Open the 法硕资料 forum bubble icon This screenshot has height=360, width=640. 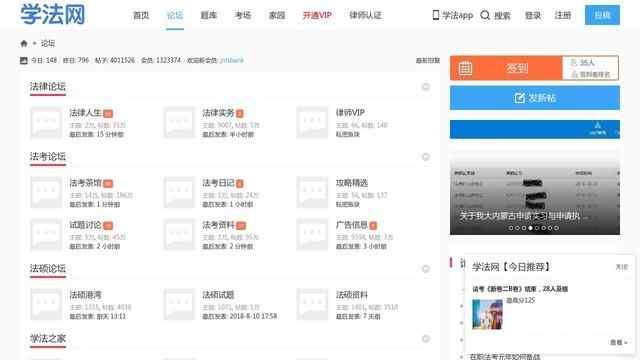point(312,304)
